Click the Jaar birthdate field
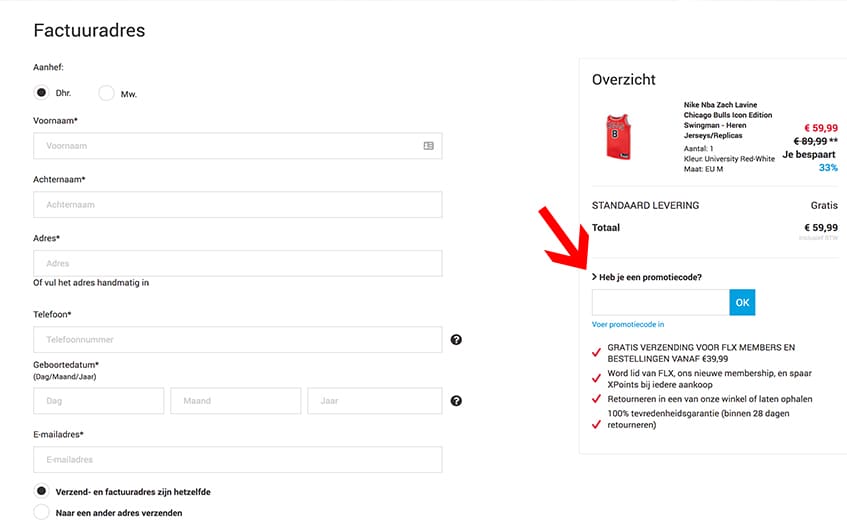 [374, 401]
